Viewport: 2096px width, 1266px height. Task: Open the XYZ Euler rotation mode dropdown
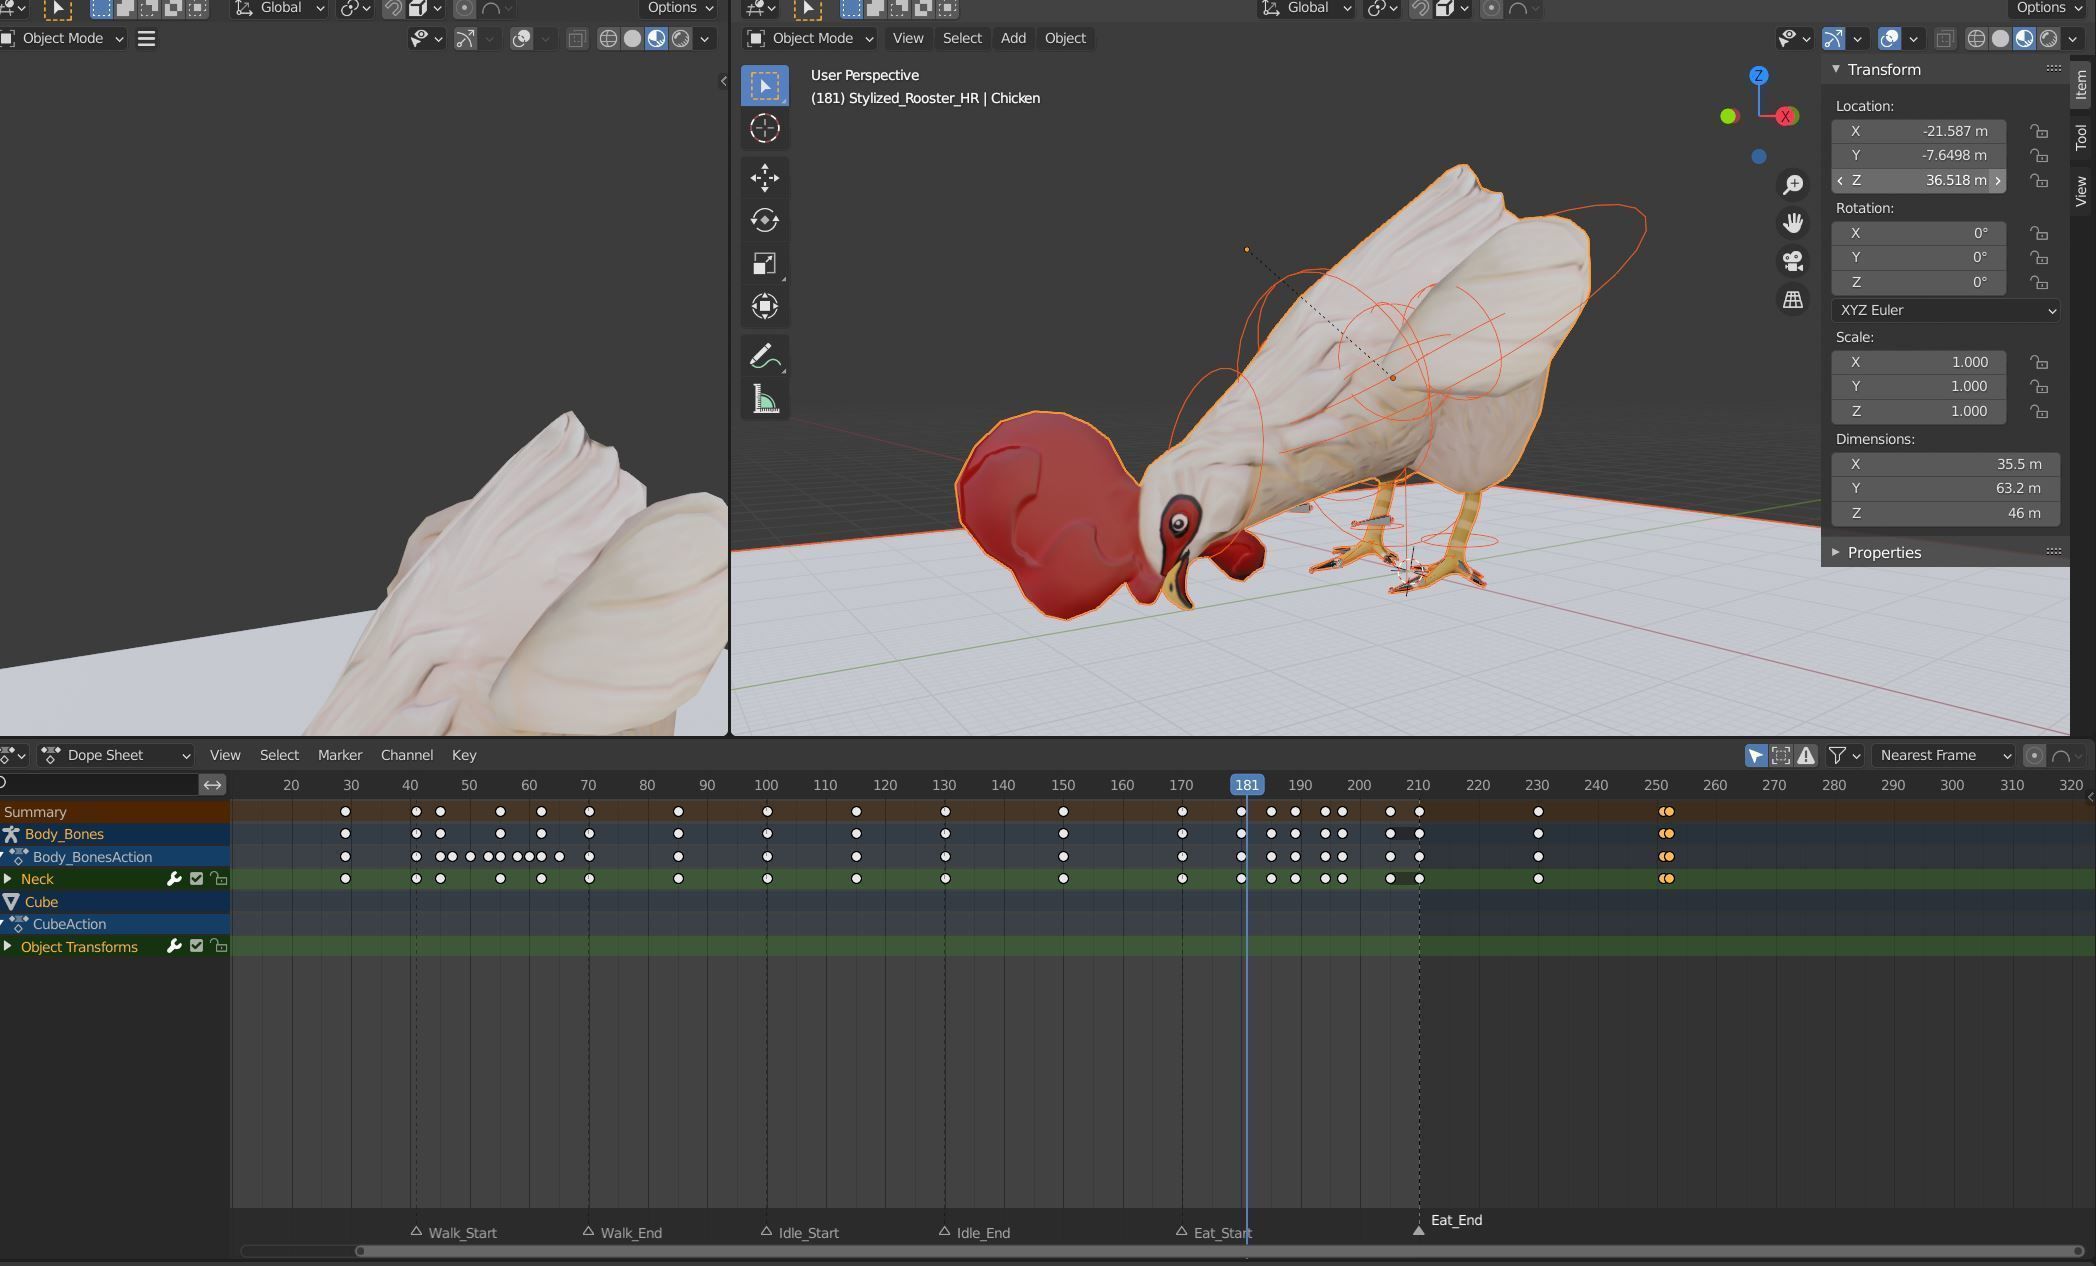(1946, 310)
